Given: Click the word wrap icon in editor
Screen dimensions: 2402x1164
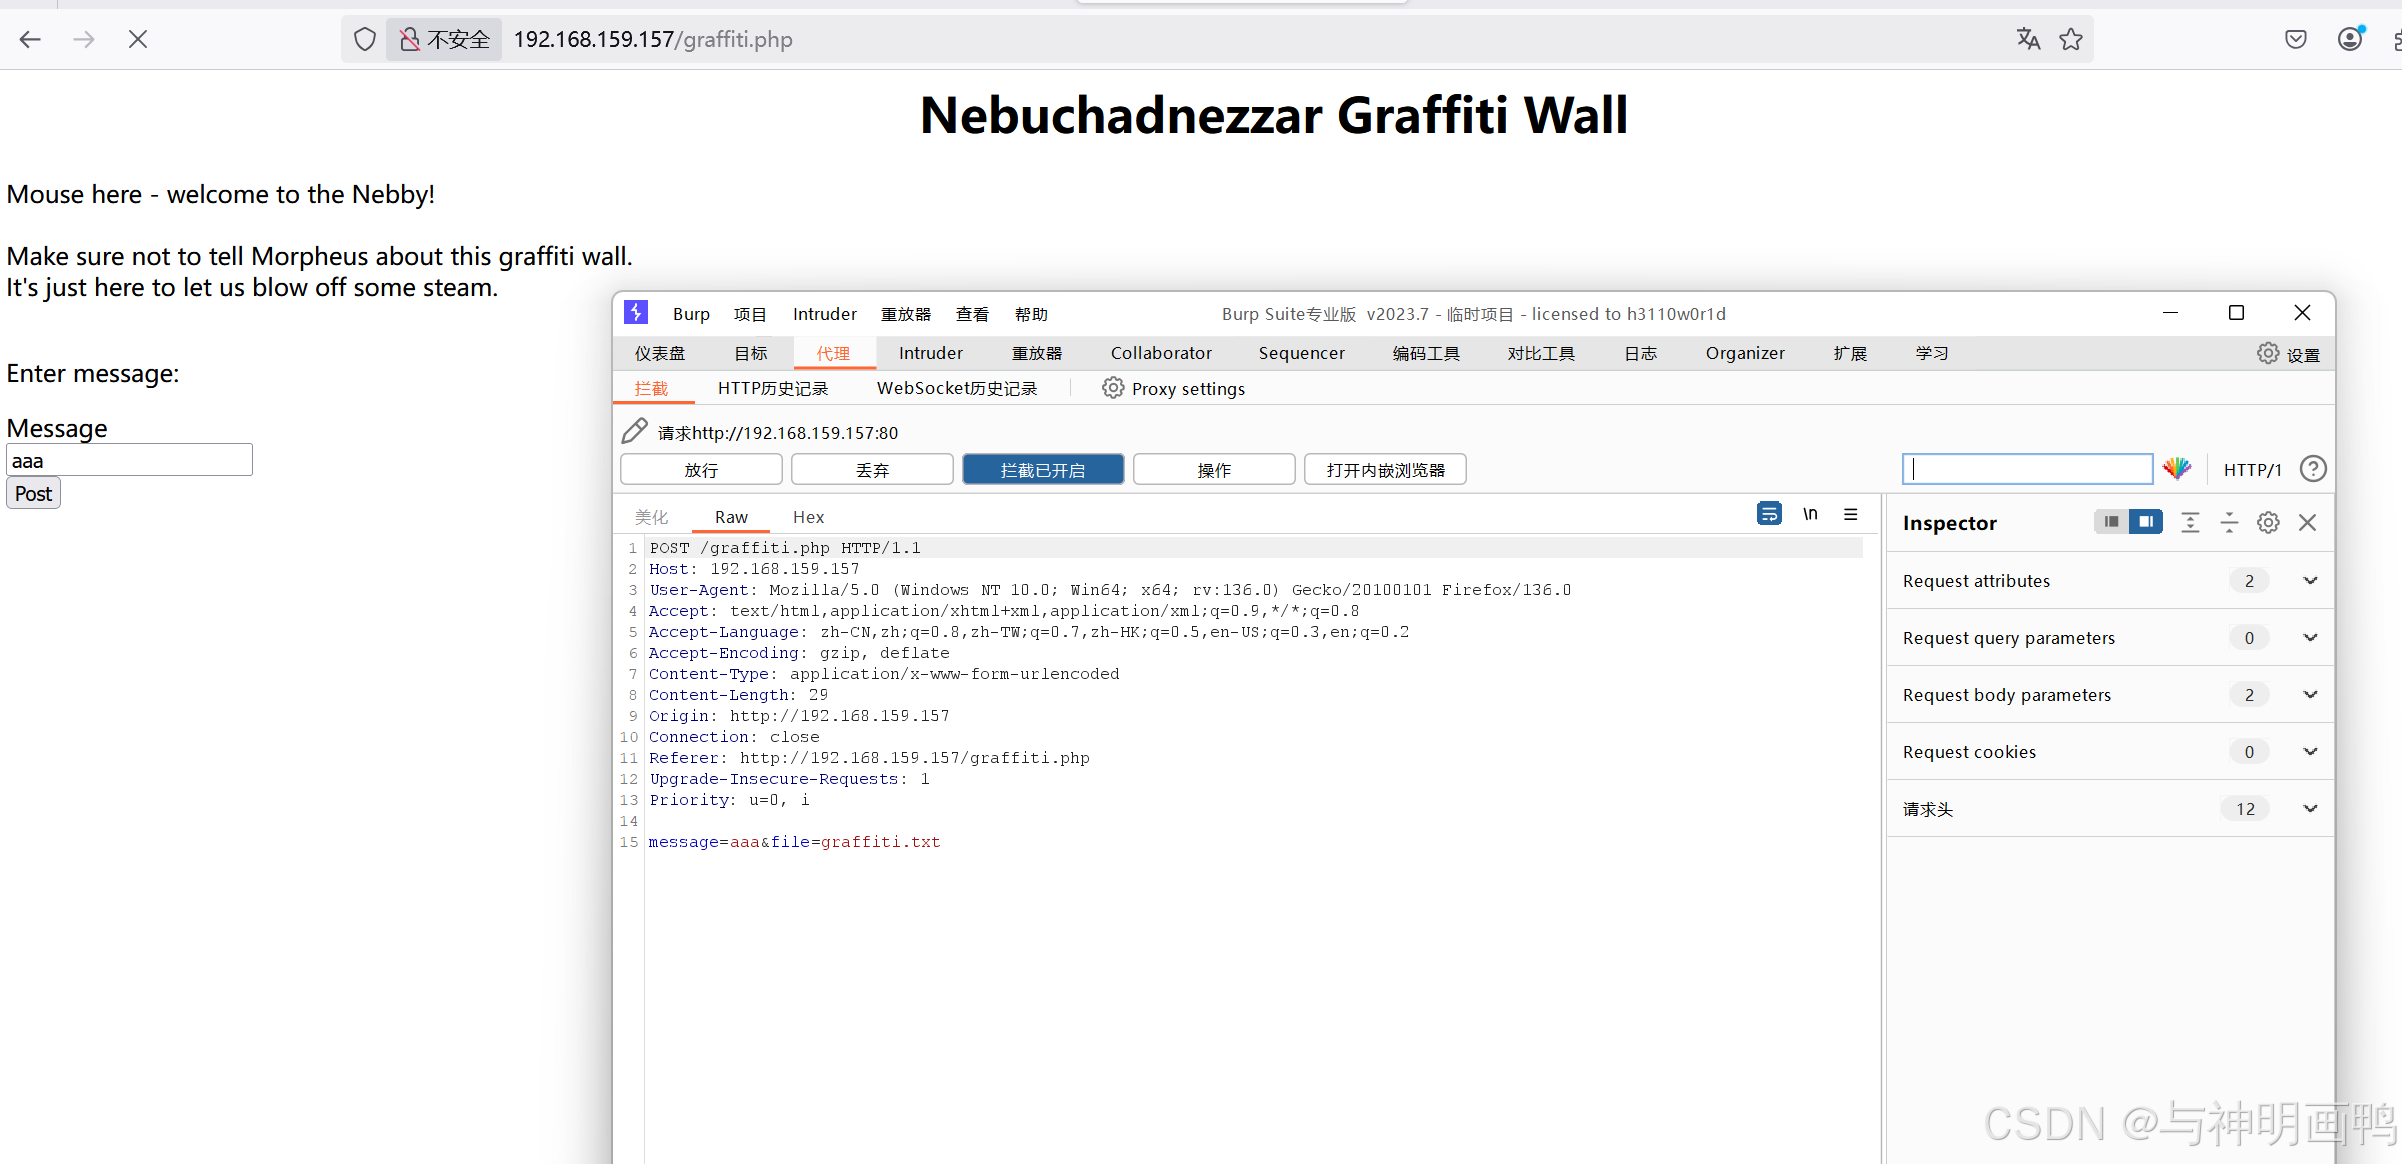Looking at the screenshot, I should [1768, 514].
